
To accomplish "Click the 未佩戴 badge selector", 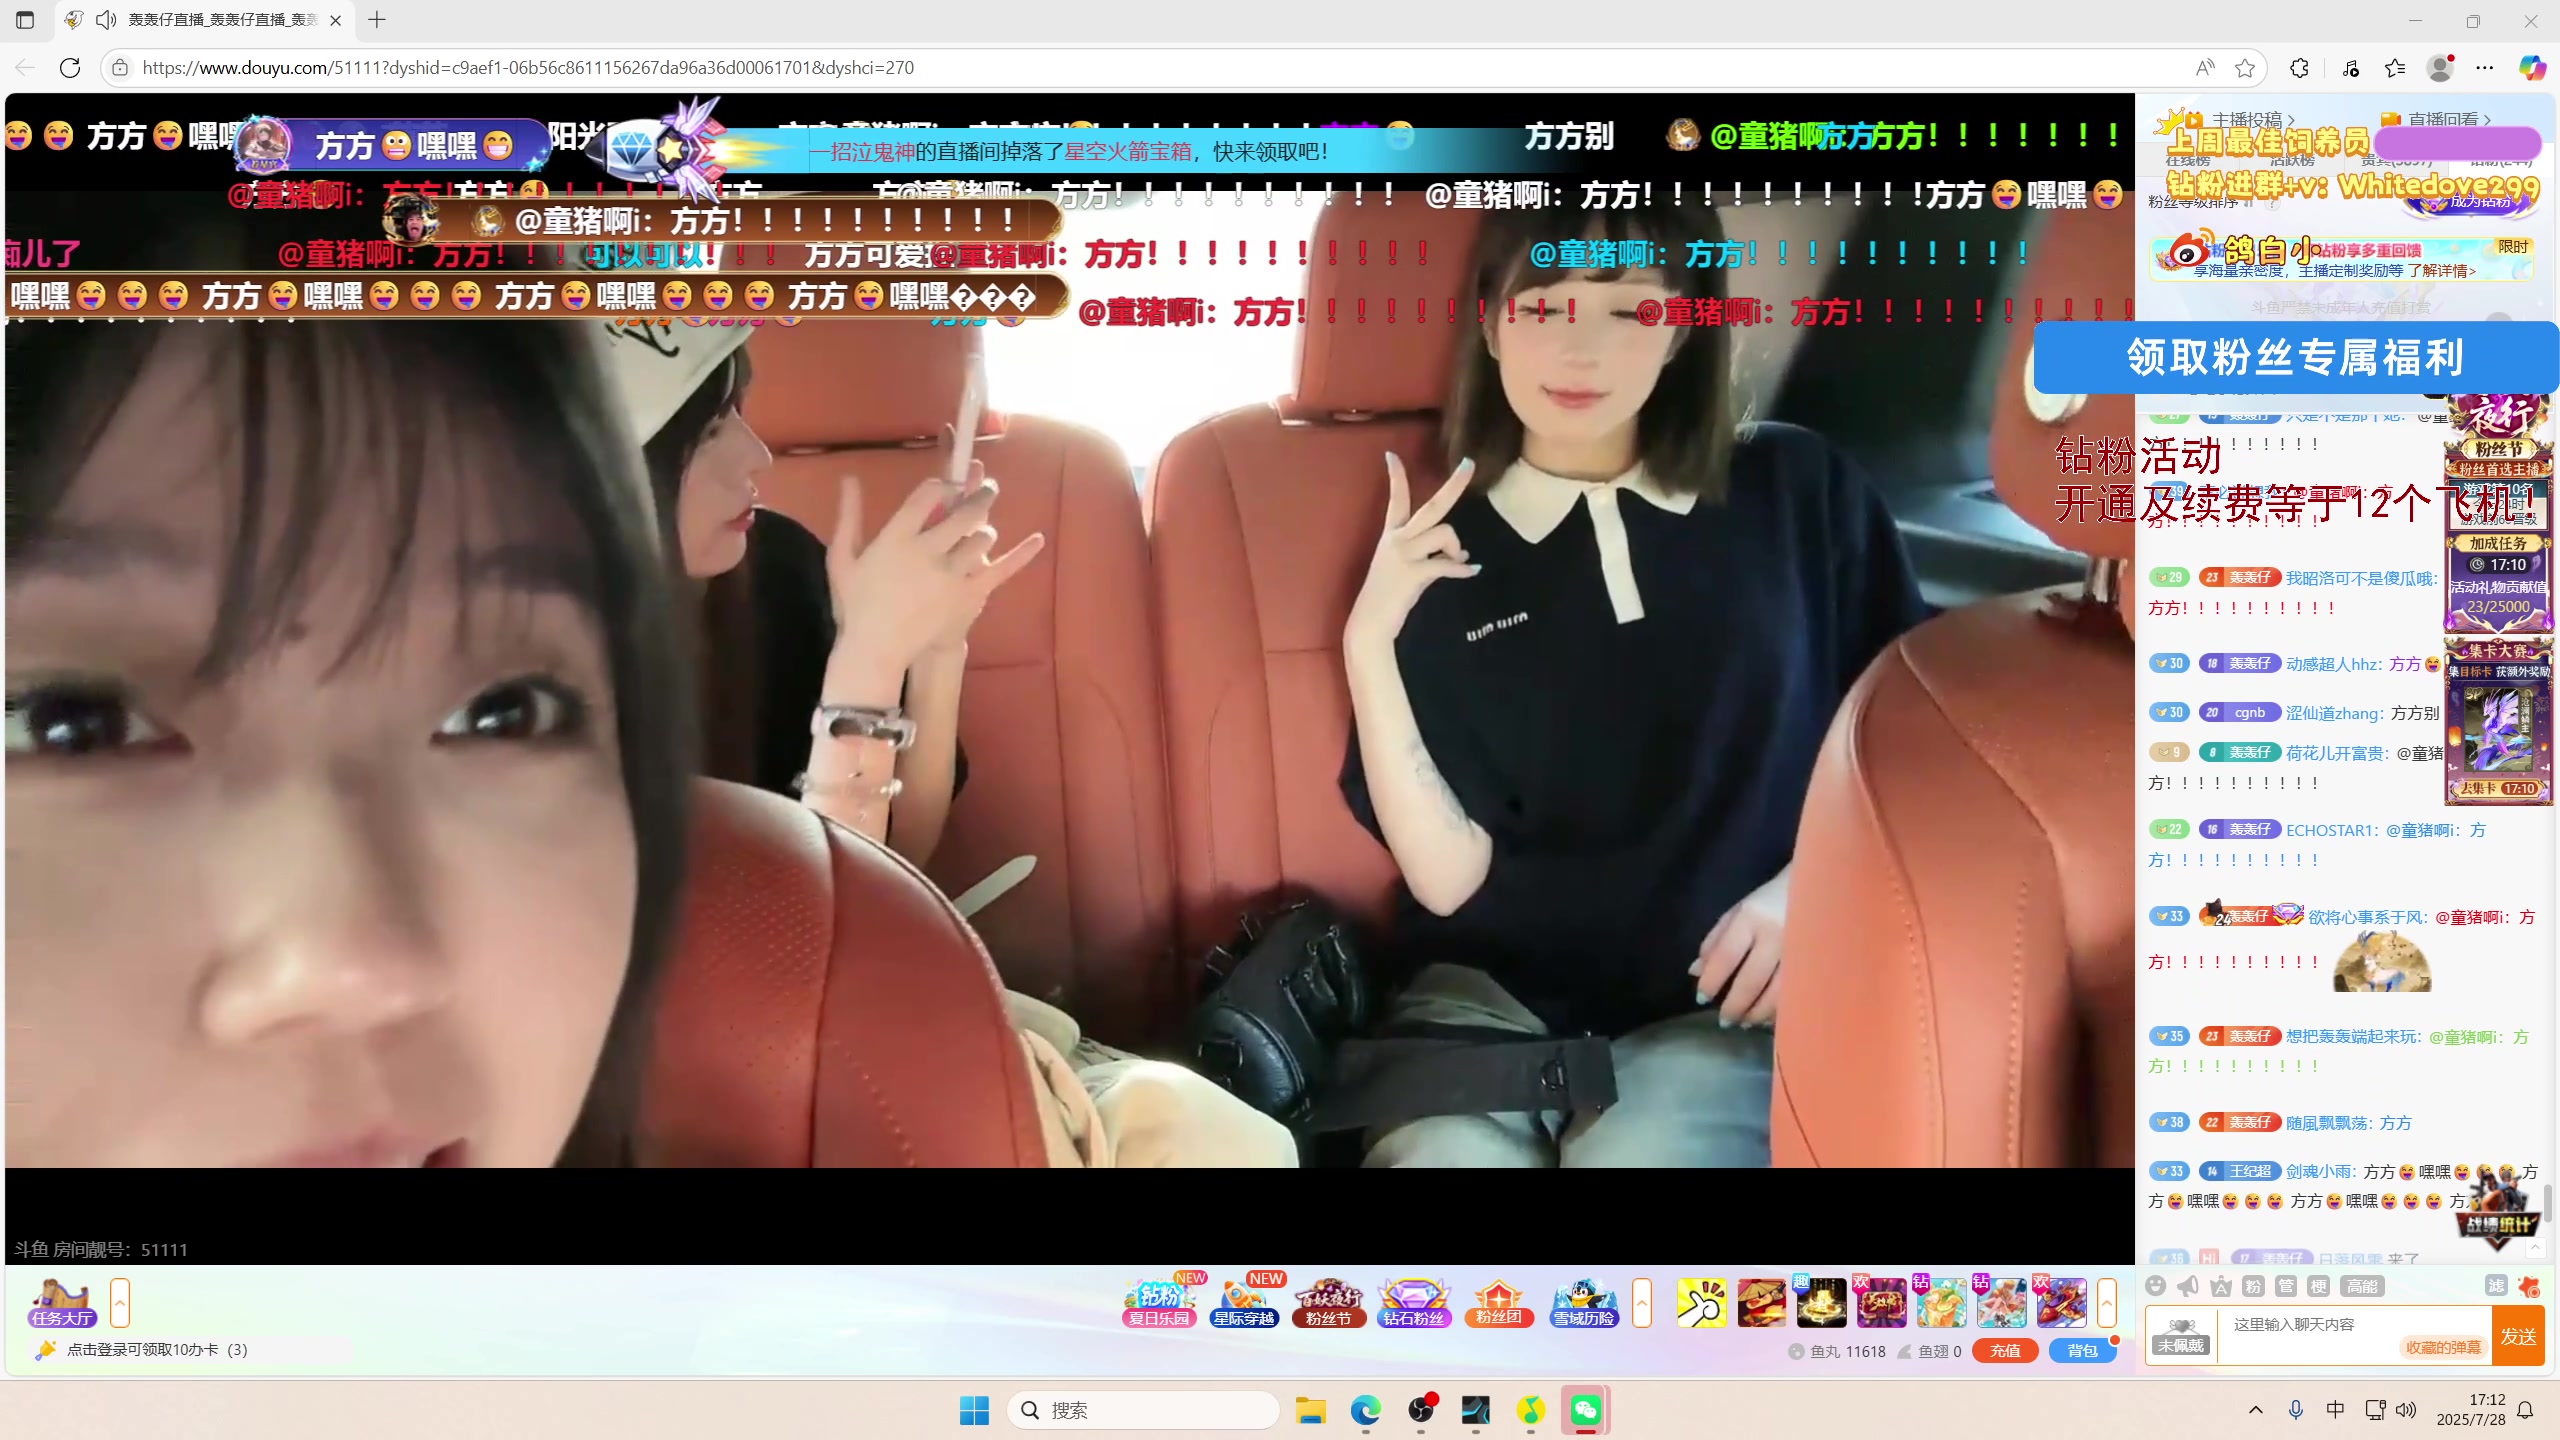I will pyautogui.click(x=2181, y=1336).
